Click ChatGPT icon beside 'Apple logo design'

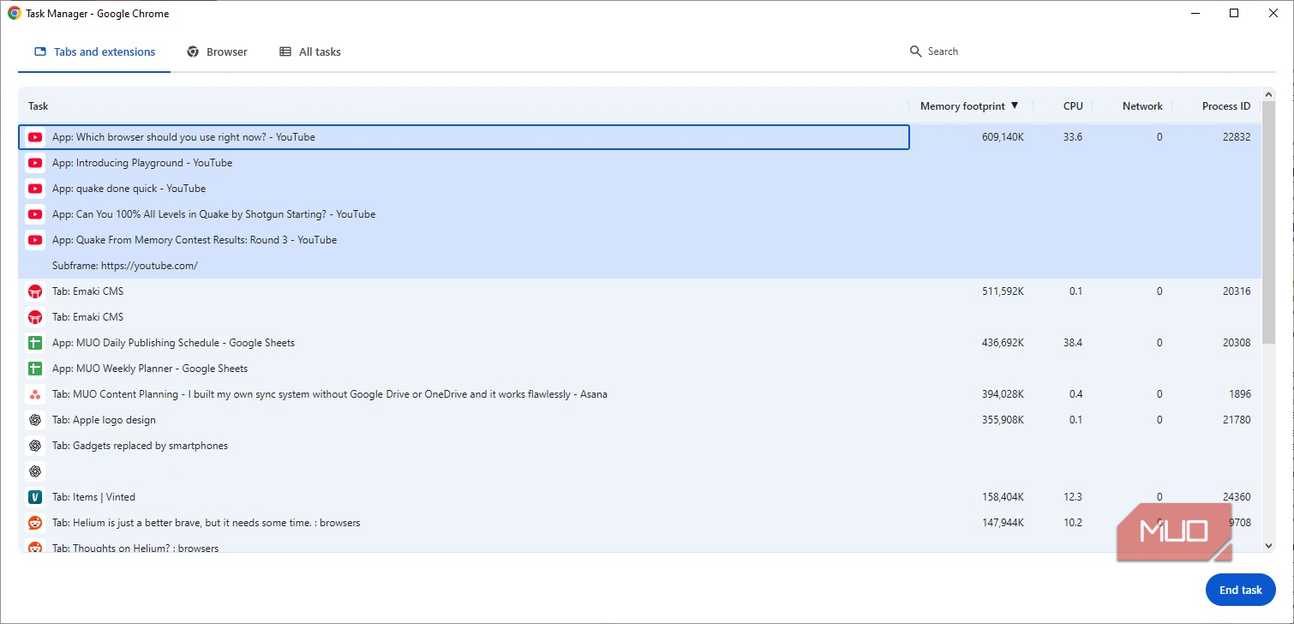(x=35, y=420)
